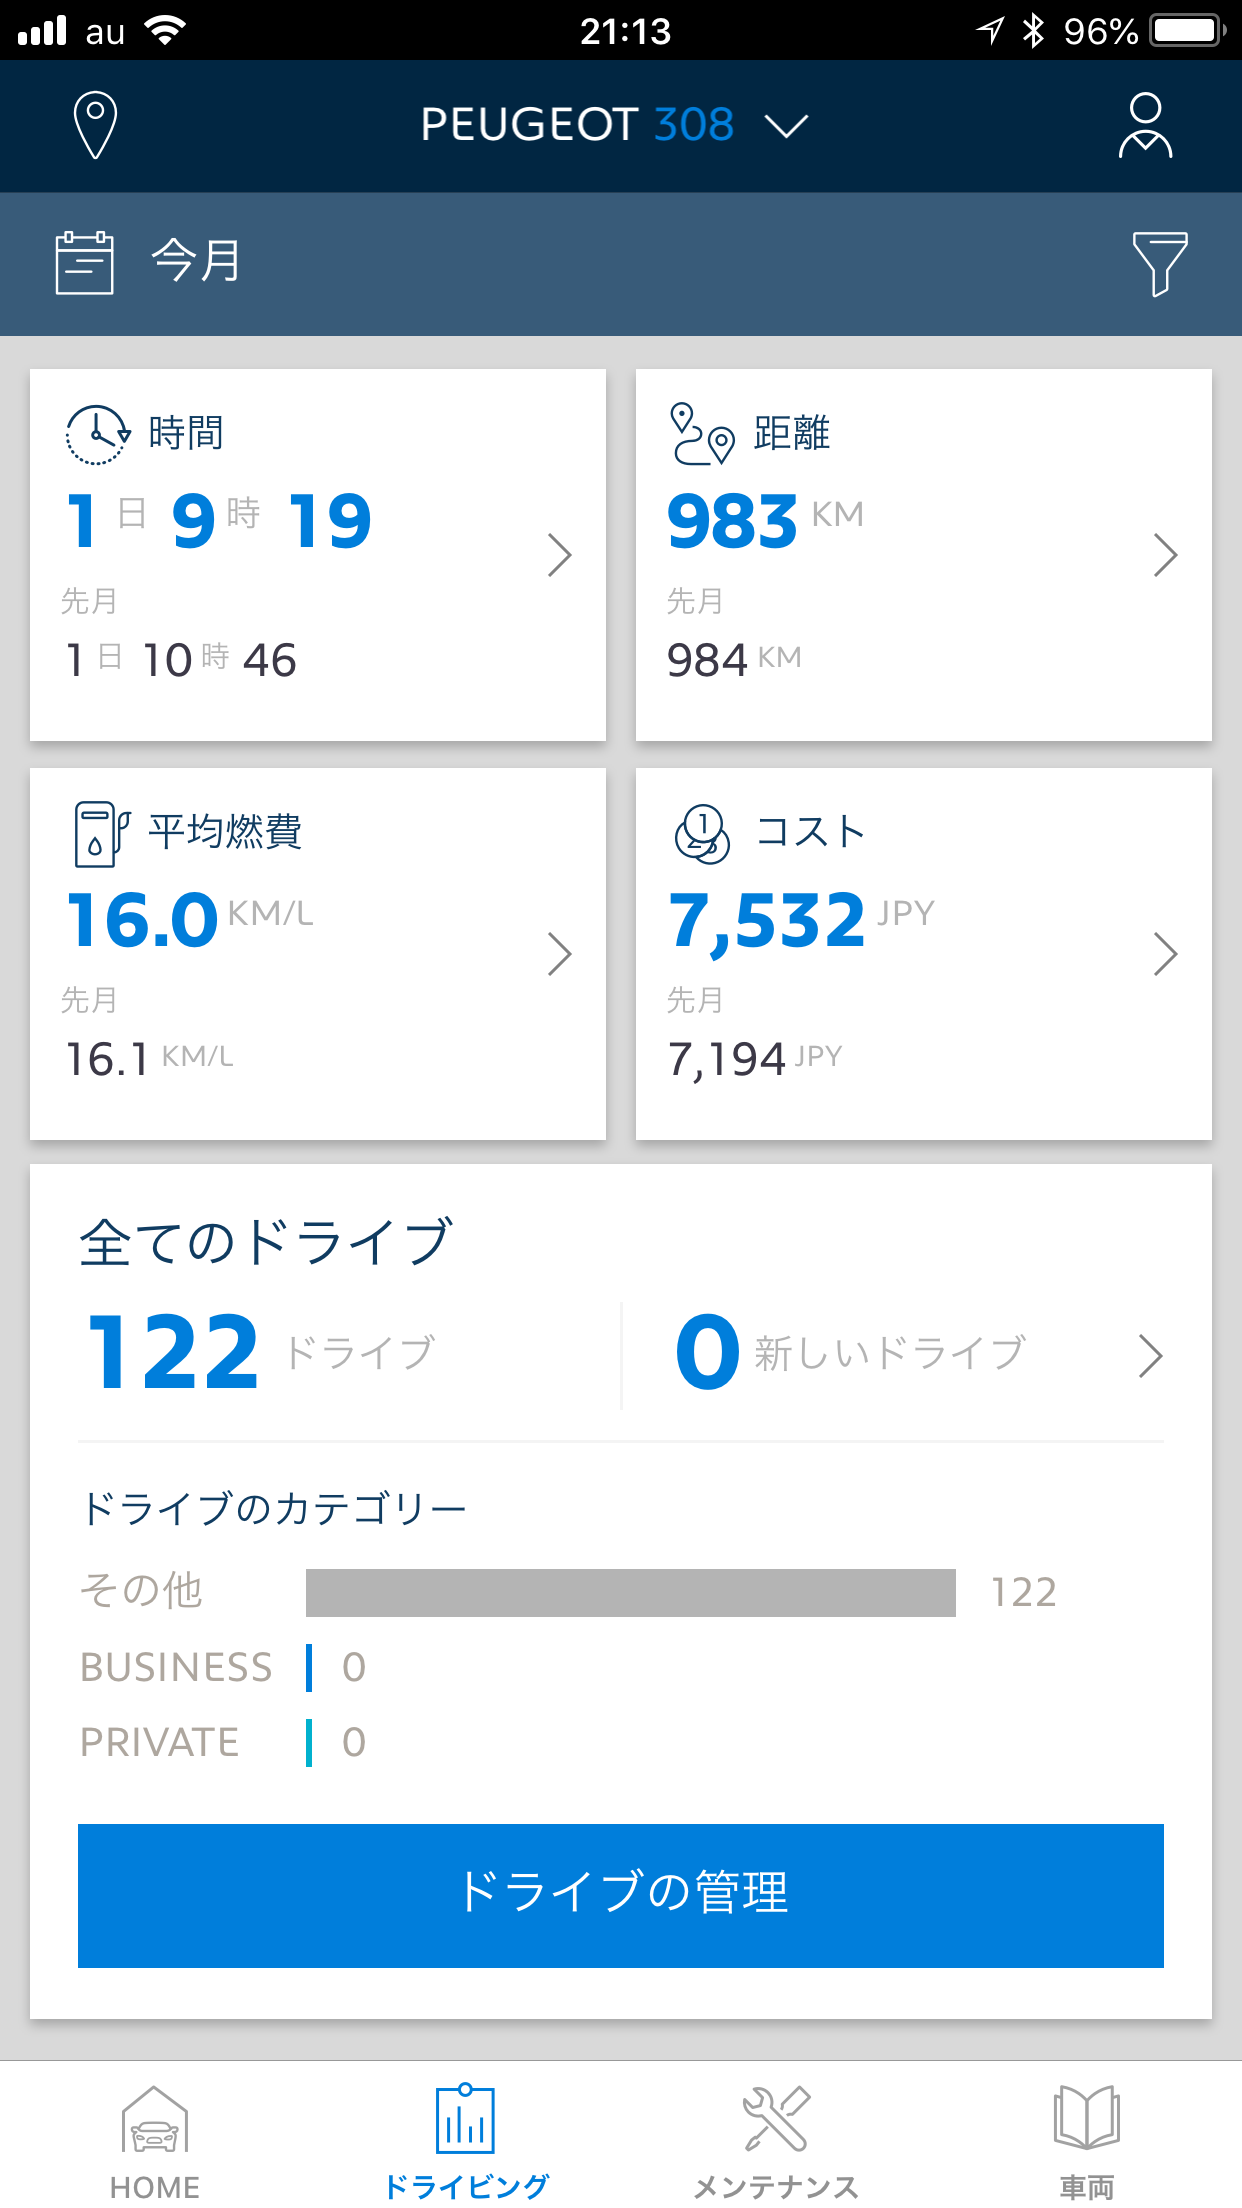This screenshot has width=1242, height=2208.
Task: Open コスト details via its chevron
Action: tap(1165, 954)
